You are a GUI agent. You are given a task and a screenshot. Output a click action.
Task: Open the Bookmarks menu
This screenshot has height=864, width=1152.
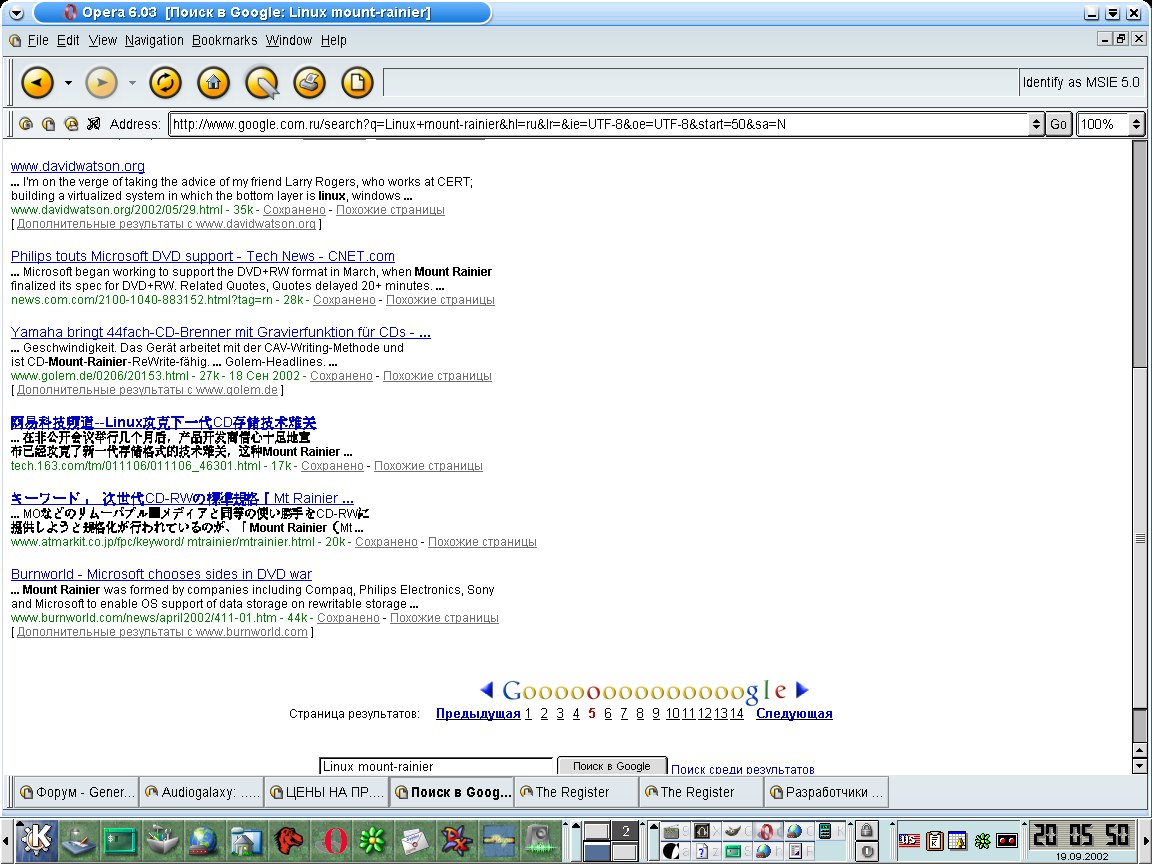225,40
